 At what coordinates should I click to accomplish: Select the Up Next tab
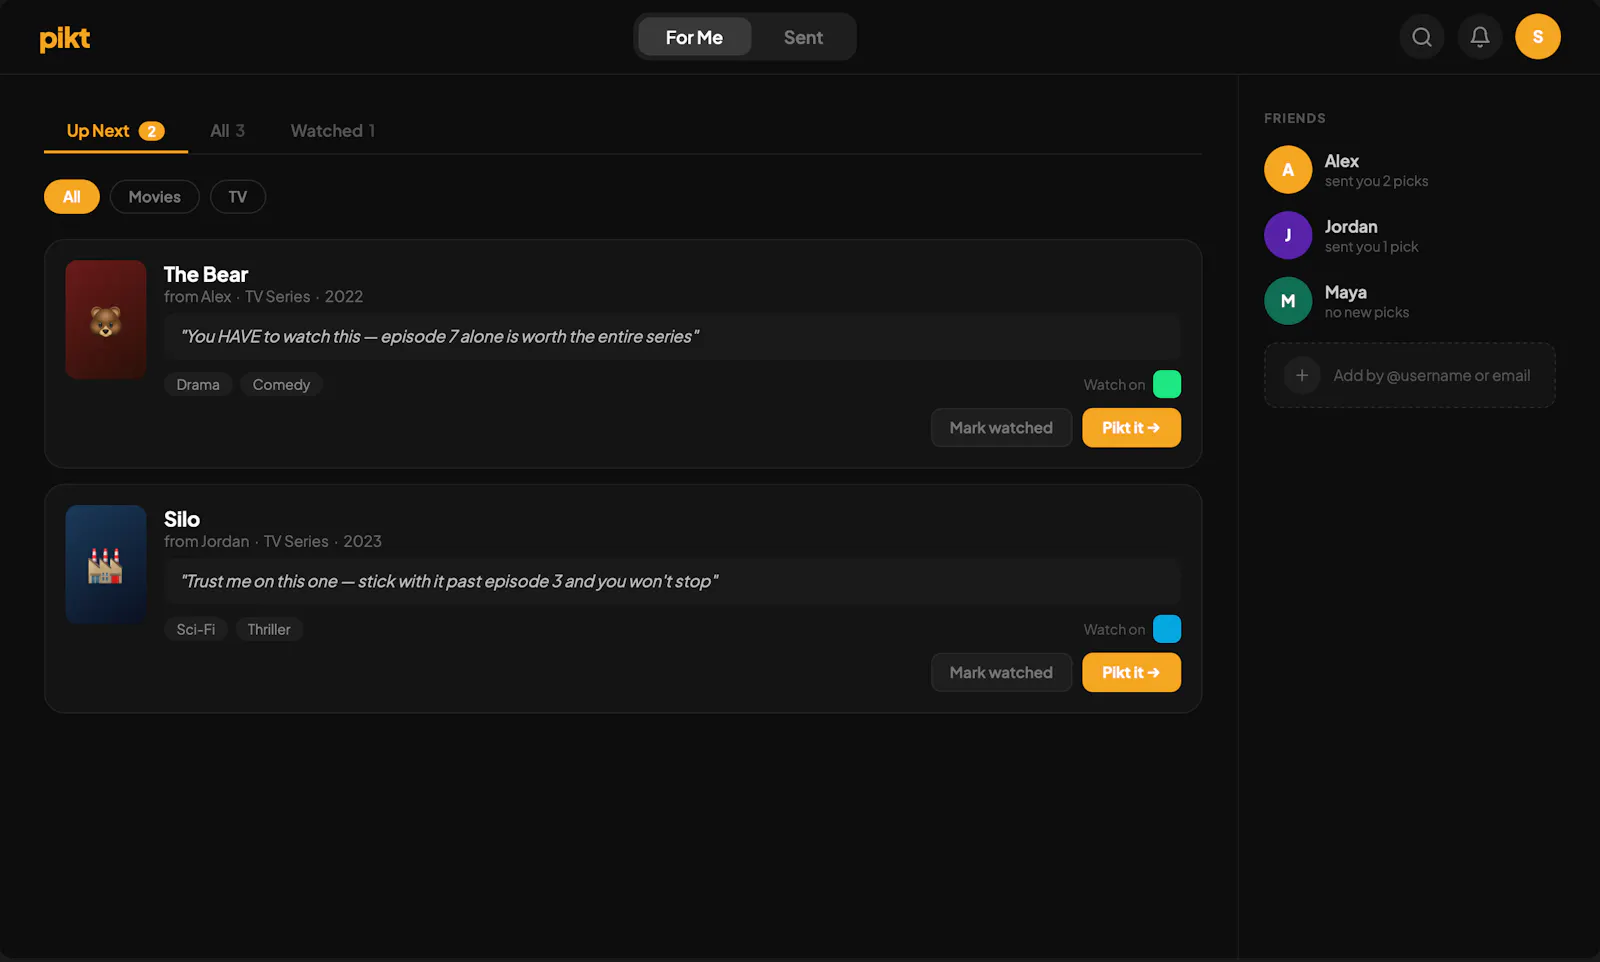115,131
